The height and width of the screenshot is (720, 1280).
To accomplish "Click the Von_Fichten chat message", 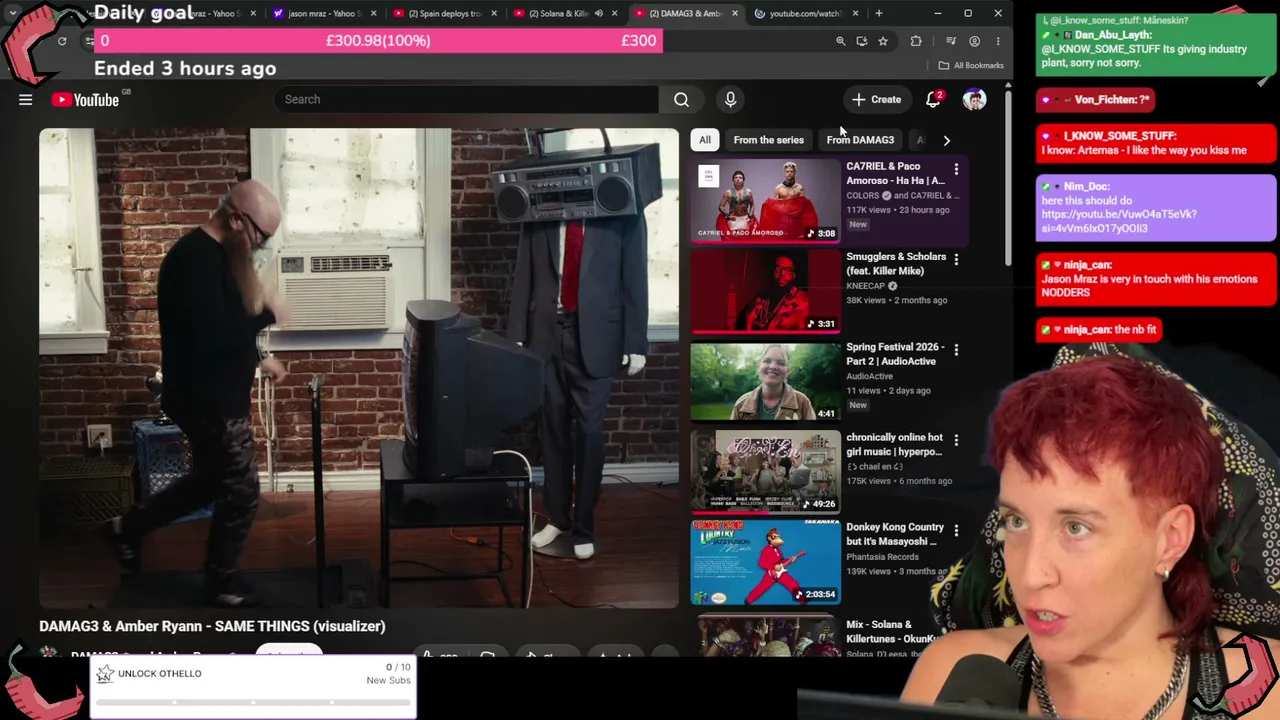I will pos(1096,100).
